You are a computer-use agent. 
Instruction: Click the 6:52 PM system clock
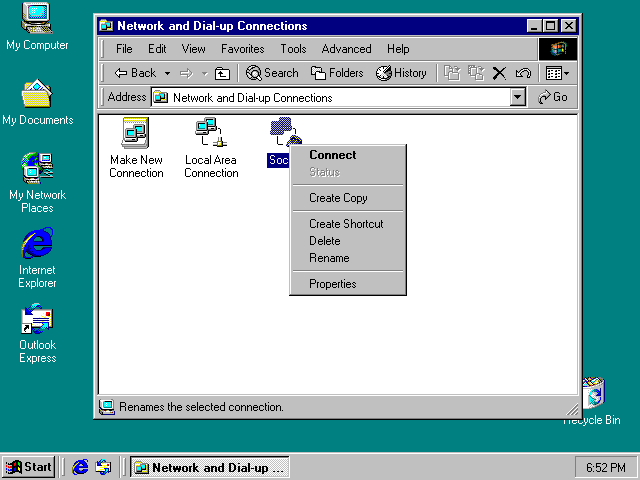pos(606,467)
